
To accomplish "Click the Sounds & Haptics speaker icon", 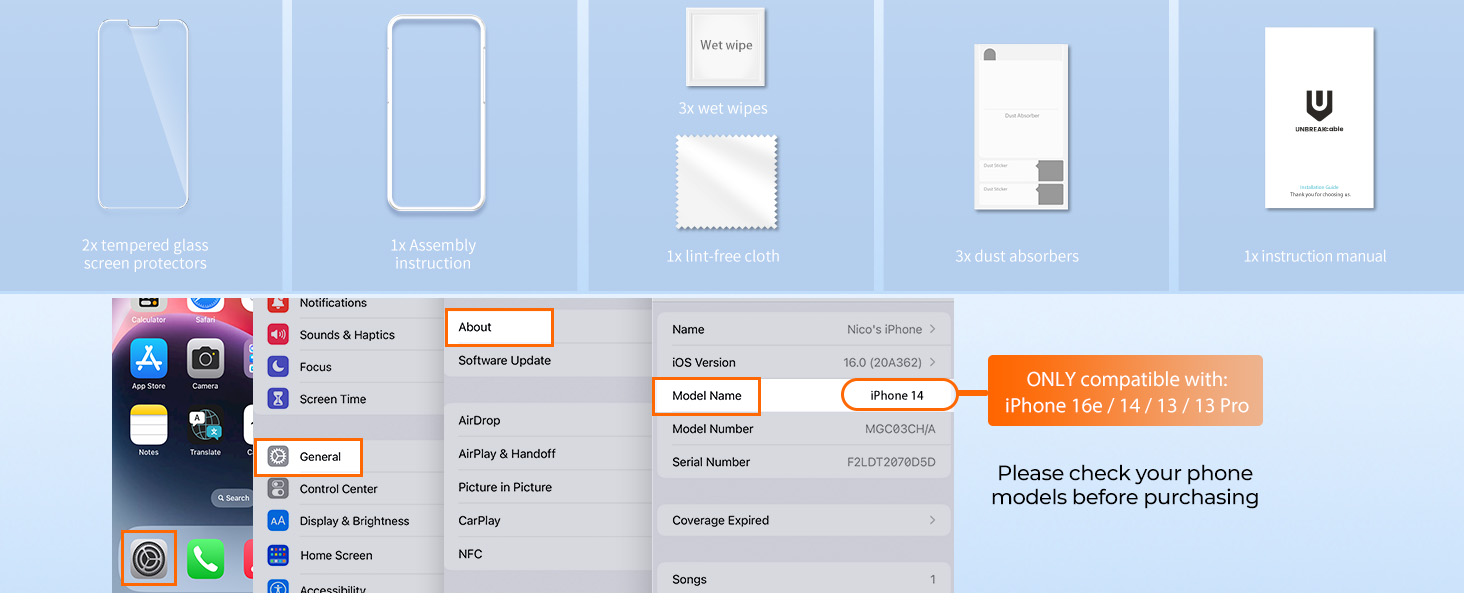I will point(278,335).
